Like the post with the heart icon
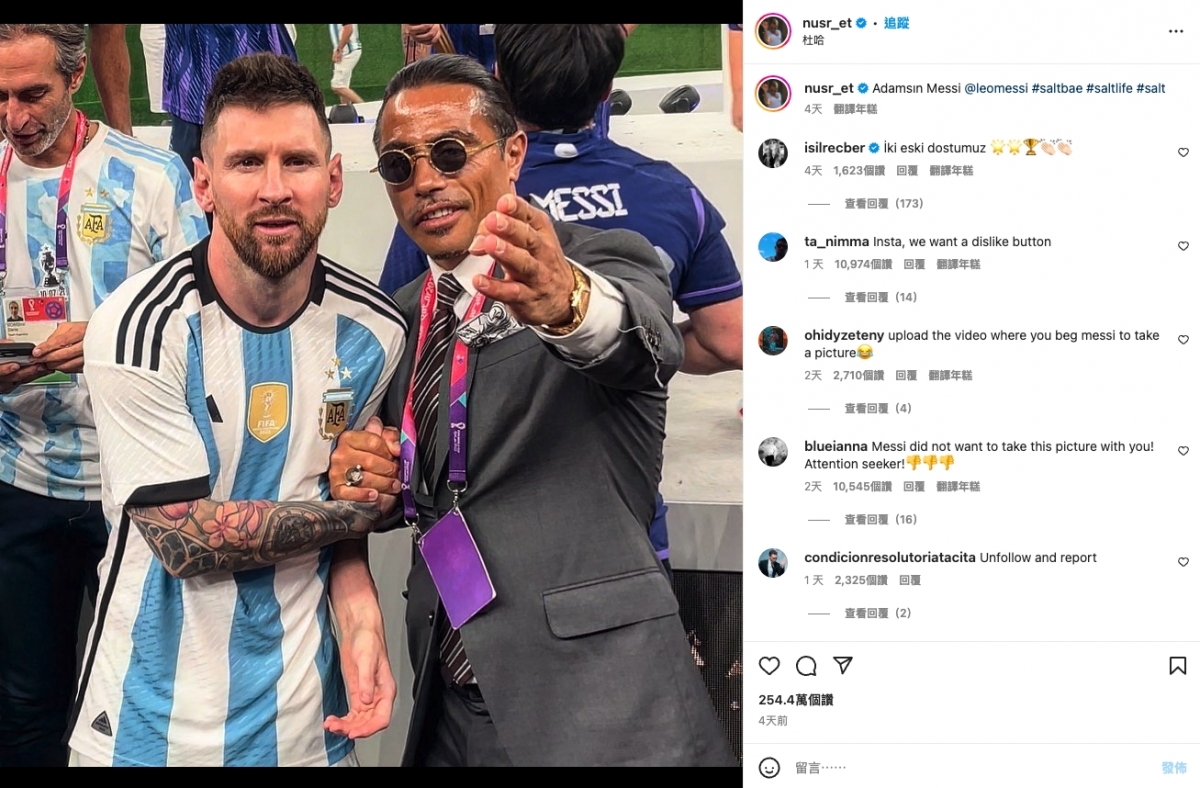Screen dimensions: 1200x788 [x=769, y=666]
